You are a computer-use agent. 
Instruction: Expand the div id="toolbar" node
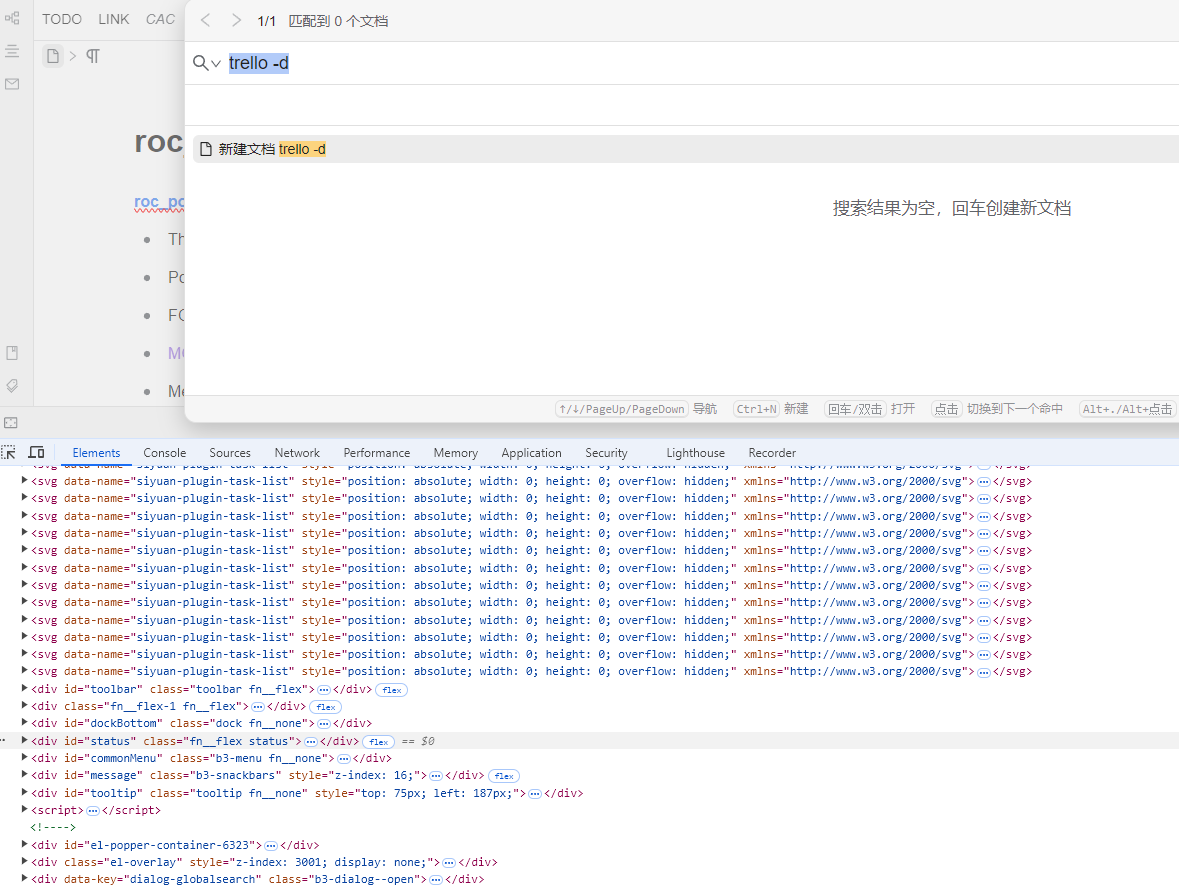(x=25, y=689)
